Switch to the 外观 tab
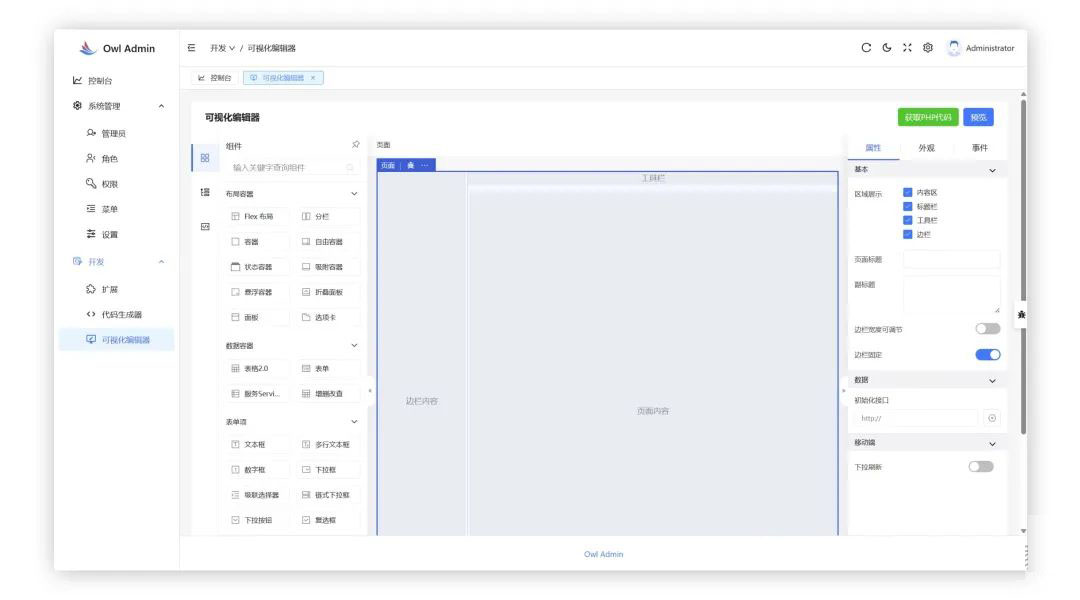 926,148
